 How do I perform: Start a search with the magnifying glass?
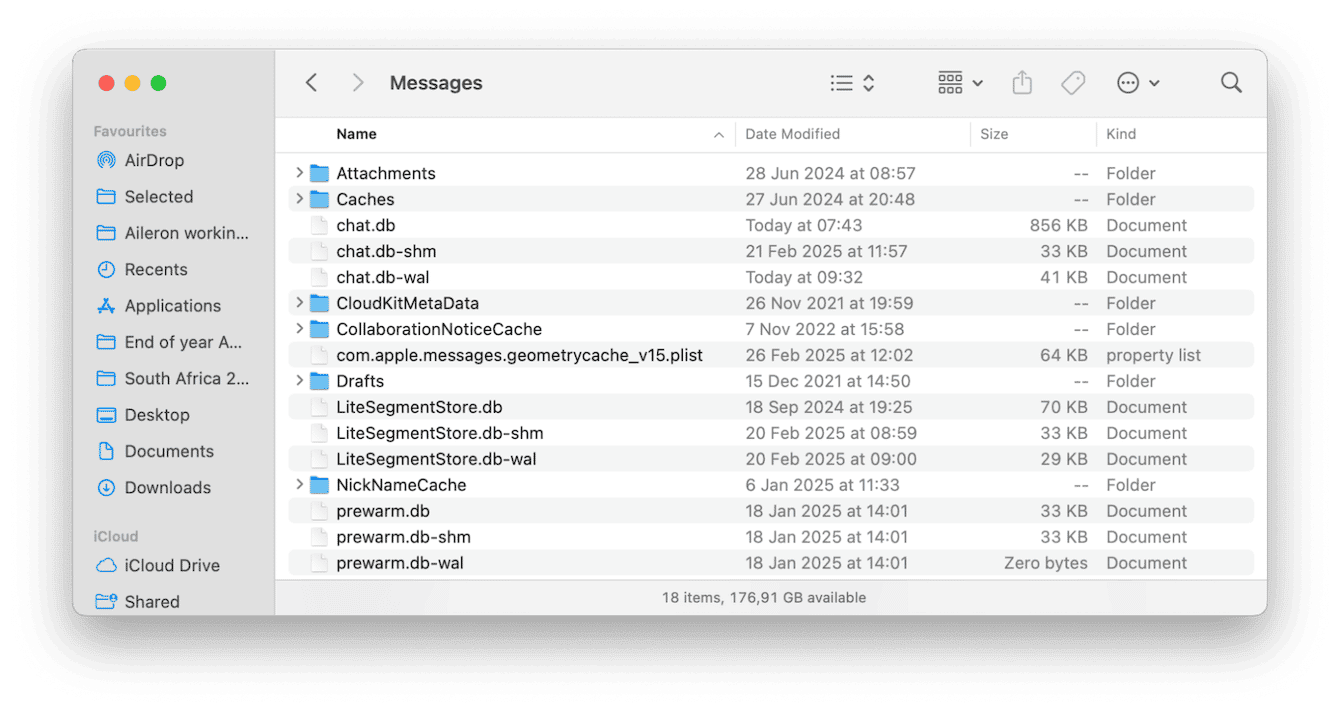point(1230,82)
